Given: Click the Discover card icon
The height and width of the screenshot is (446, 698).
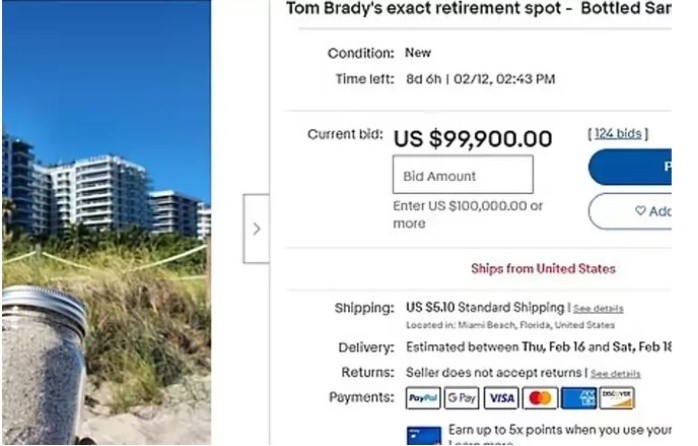Looking at the screenshot, I should pyautogui.click(x=616, y=398).
